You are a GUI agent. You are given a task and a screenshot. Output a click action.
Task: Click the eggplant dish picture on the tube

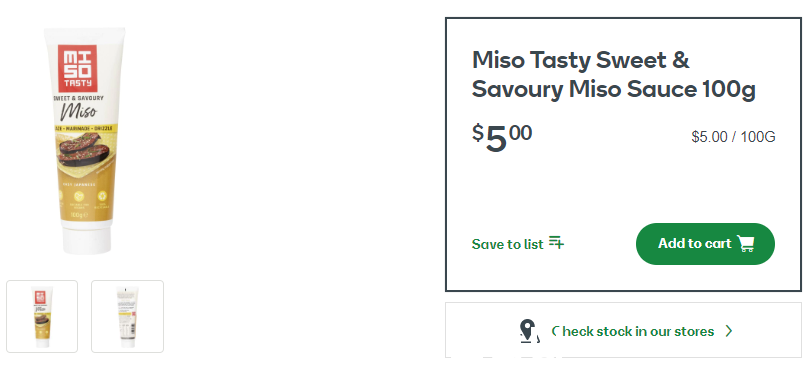coord(83,149)
